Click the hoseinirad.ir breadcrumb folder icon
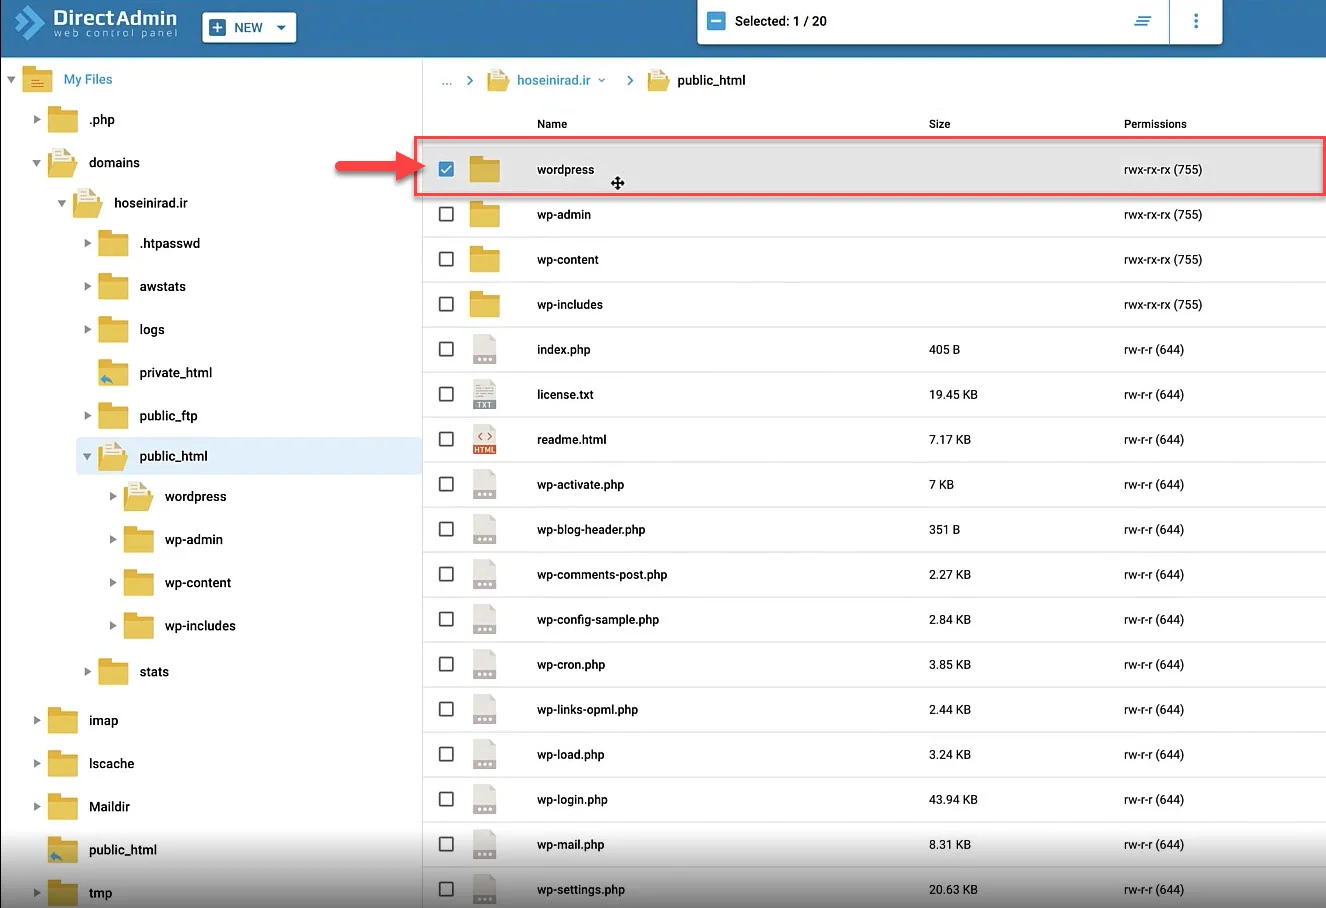1326x908 pixels. click(498, 80)
